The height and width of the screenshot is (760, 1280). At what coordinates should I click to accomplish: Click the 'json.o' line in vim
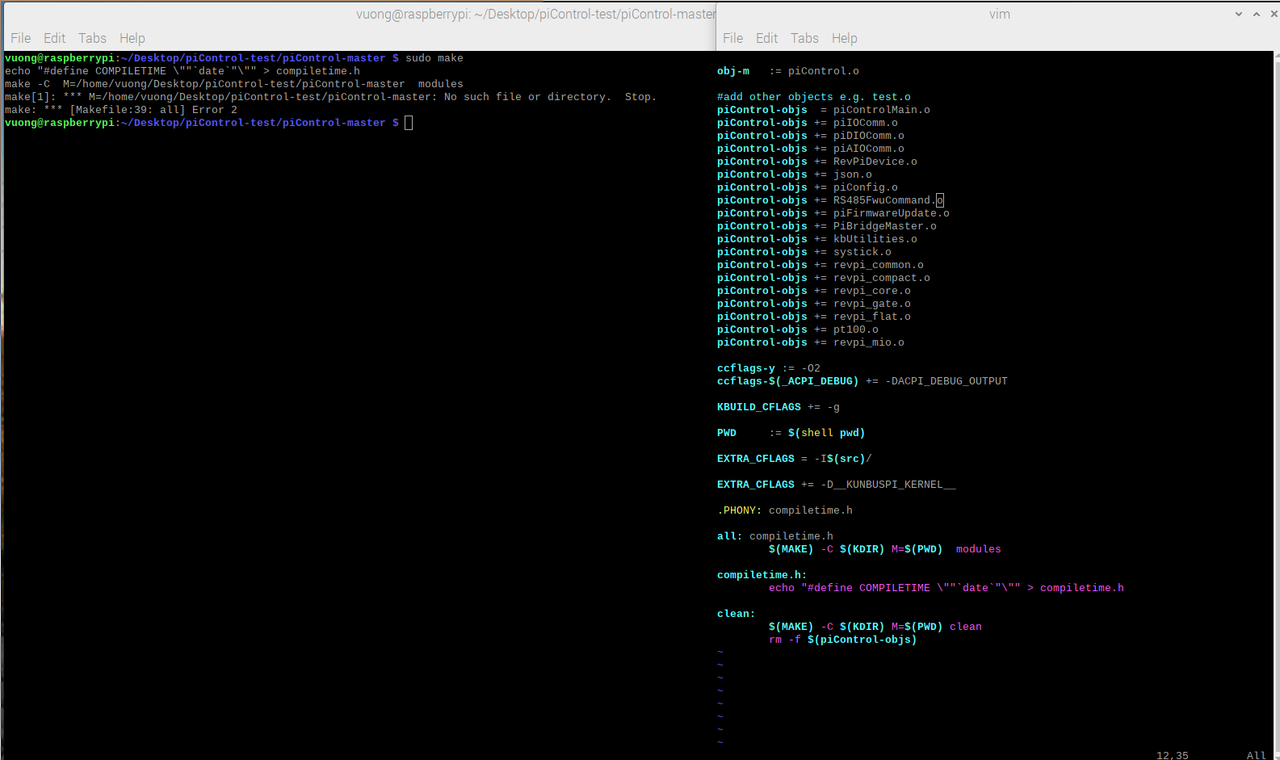click(794, 176)
